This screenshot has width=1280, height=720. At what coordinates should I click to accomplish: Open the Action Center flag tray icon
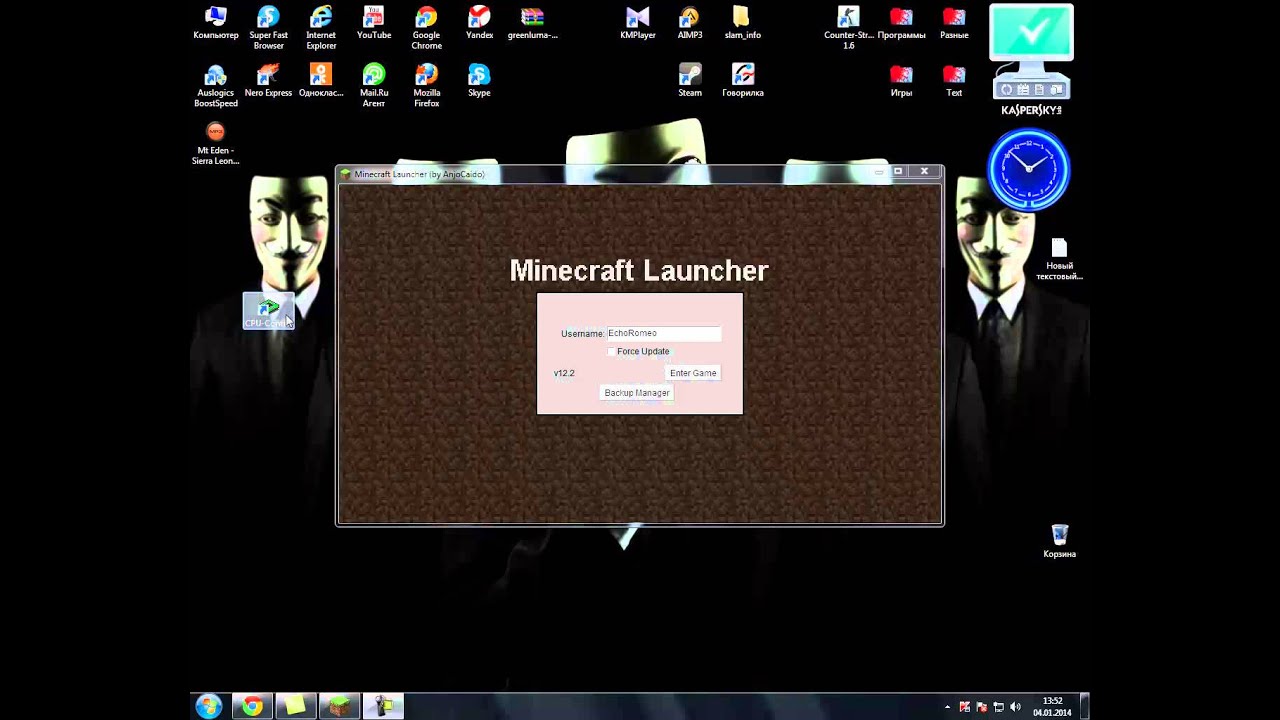(982, 707)
